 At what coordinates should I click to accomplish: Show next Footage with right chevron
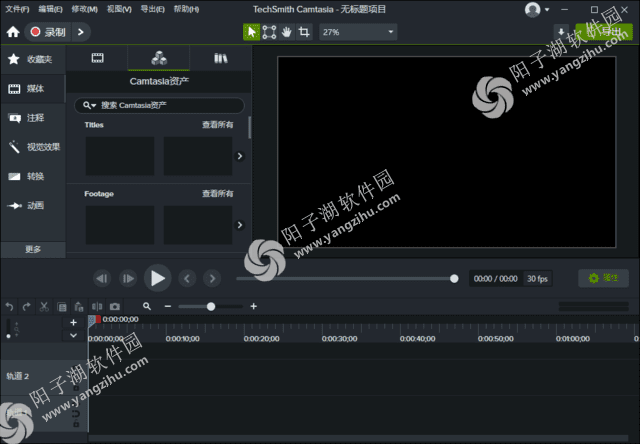(x=240, y=225)
